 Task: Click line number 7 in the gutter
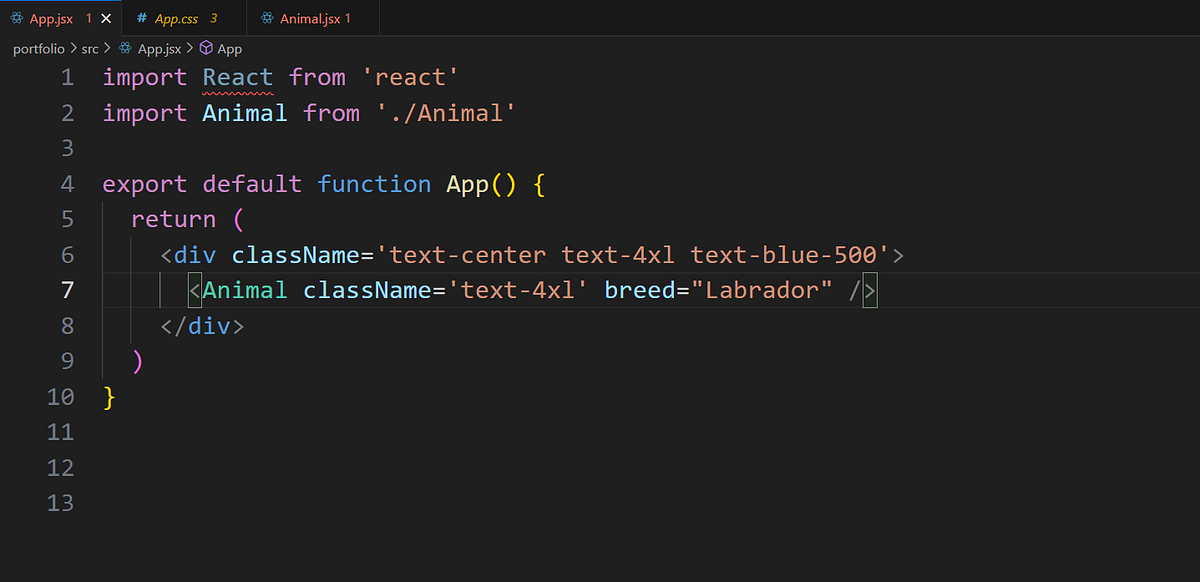(x=67, y=290)
